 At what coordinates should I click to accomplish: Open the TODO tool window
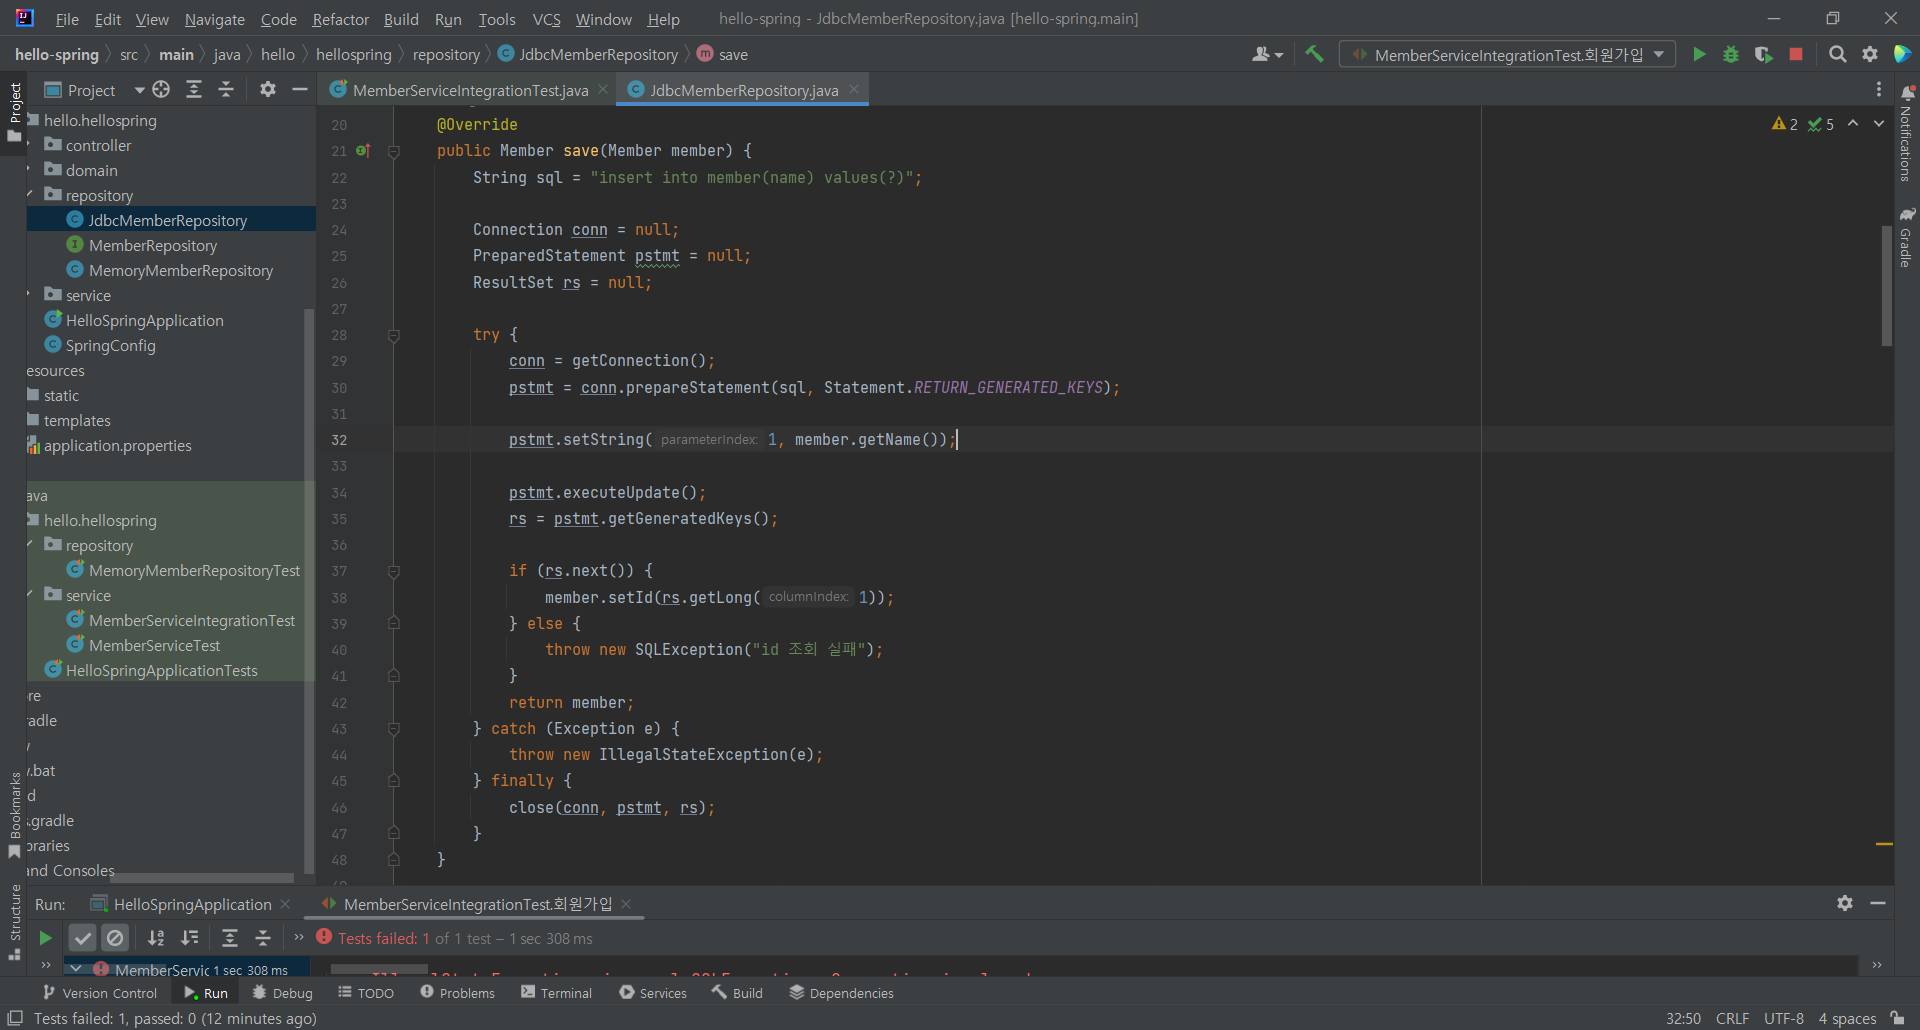pos(366,993)
